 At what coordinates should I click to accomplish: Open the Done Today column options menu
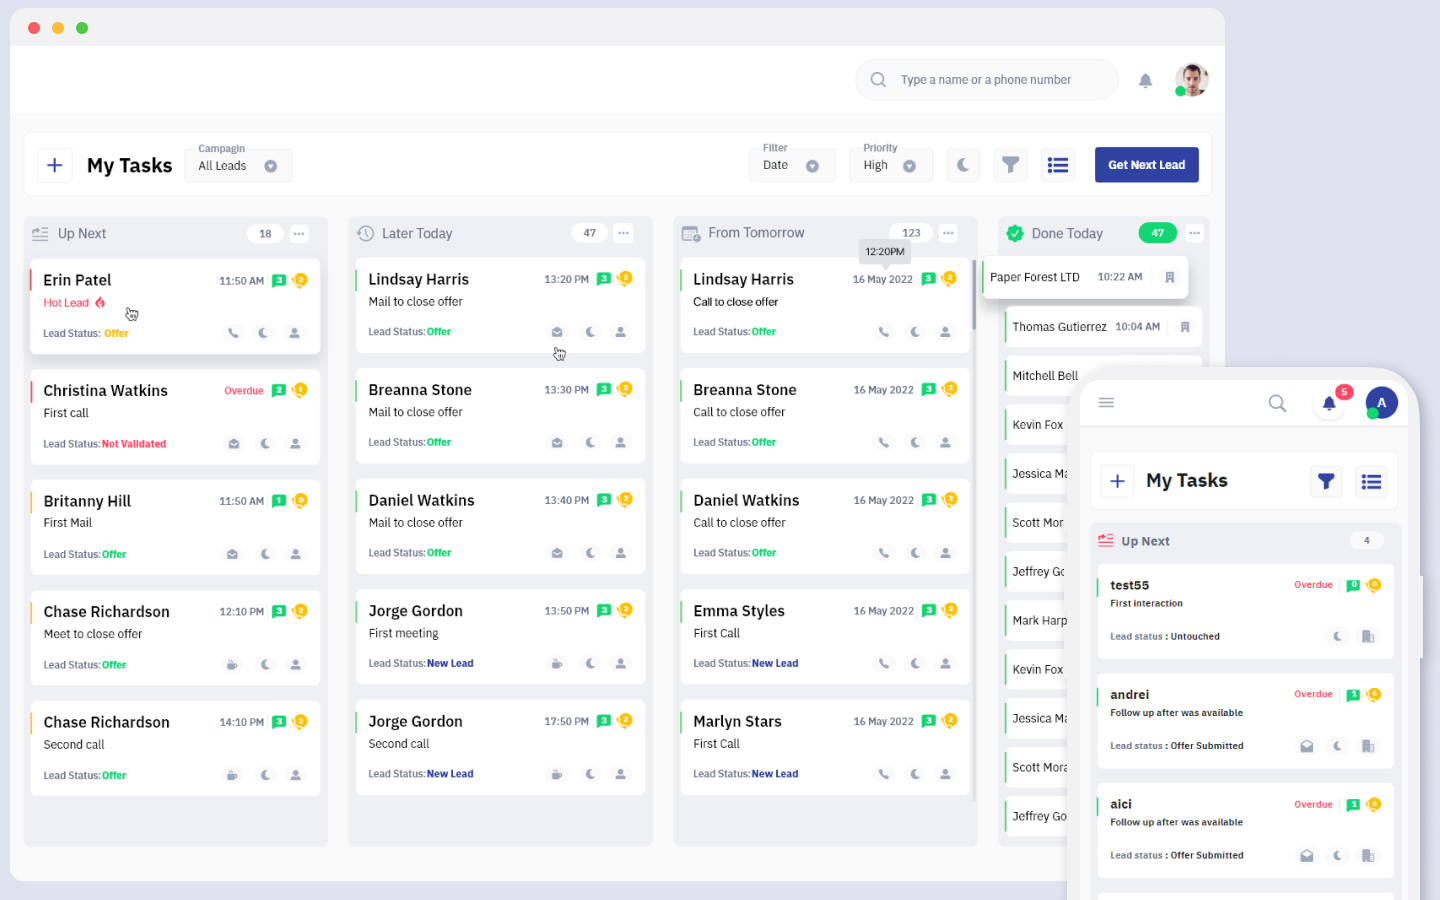1194,233
